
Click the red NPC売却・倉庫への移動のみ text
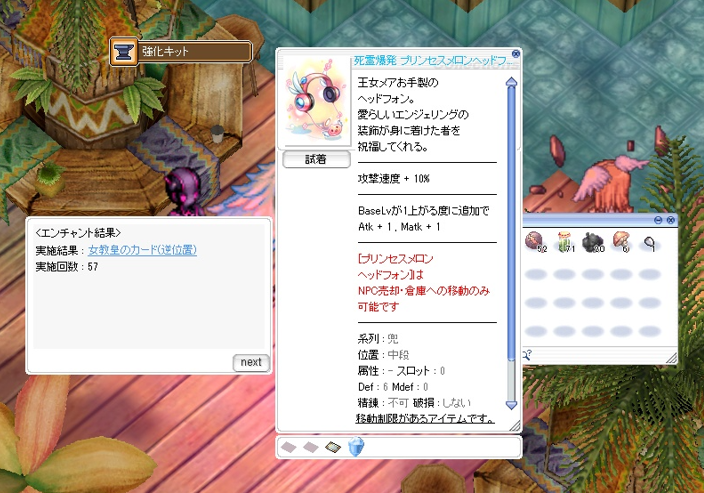pos(424,291)
